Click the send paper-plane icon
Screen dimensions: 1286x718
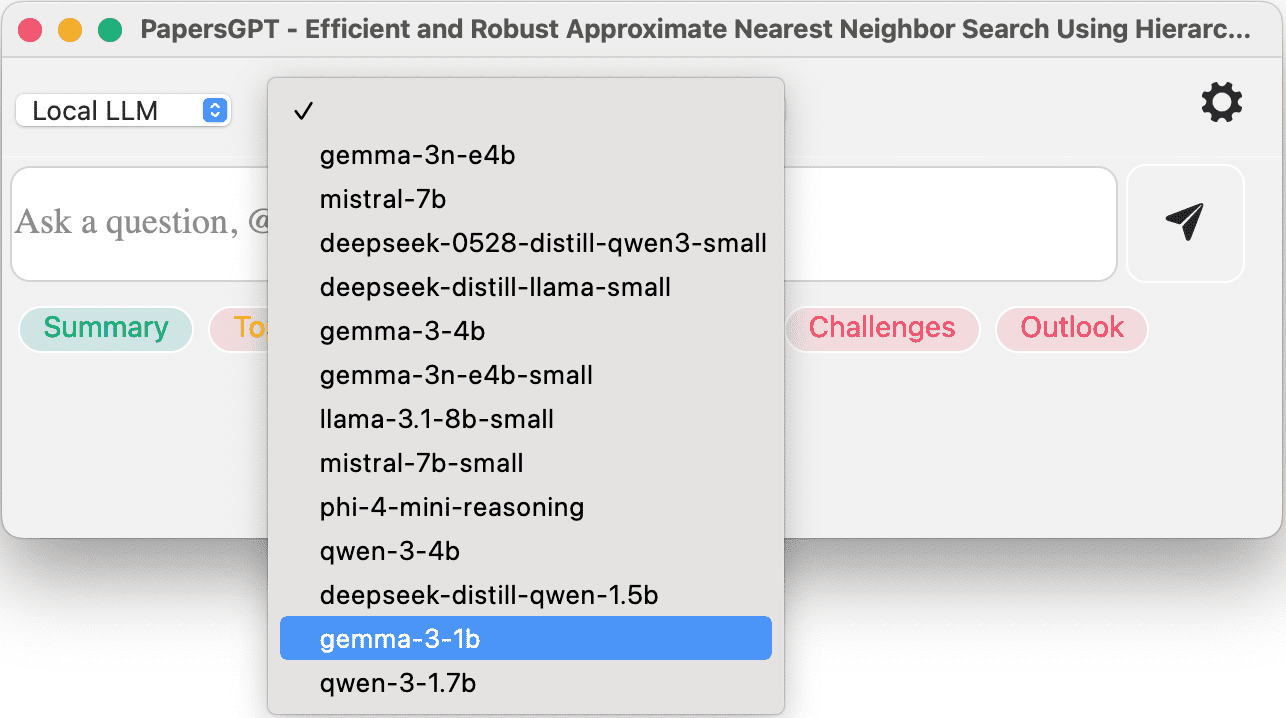pos(1185,223)
